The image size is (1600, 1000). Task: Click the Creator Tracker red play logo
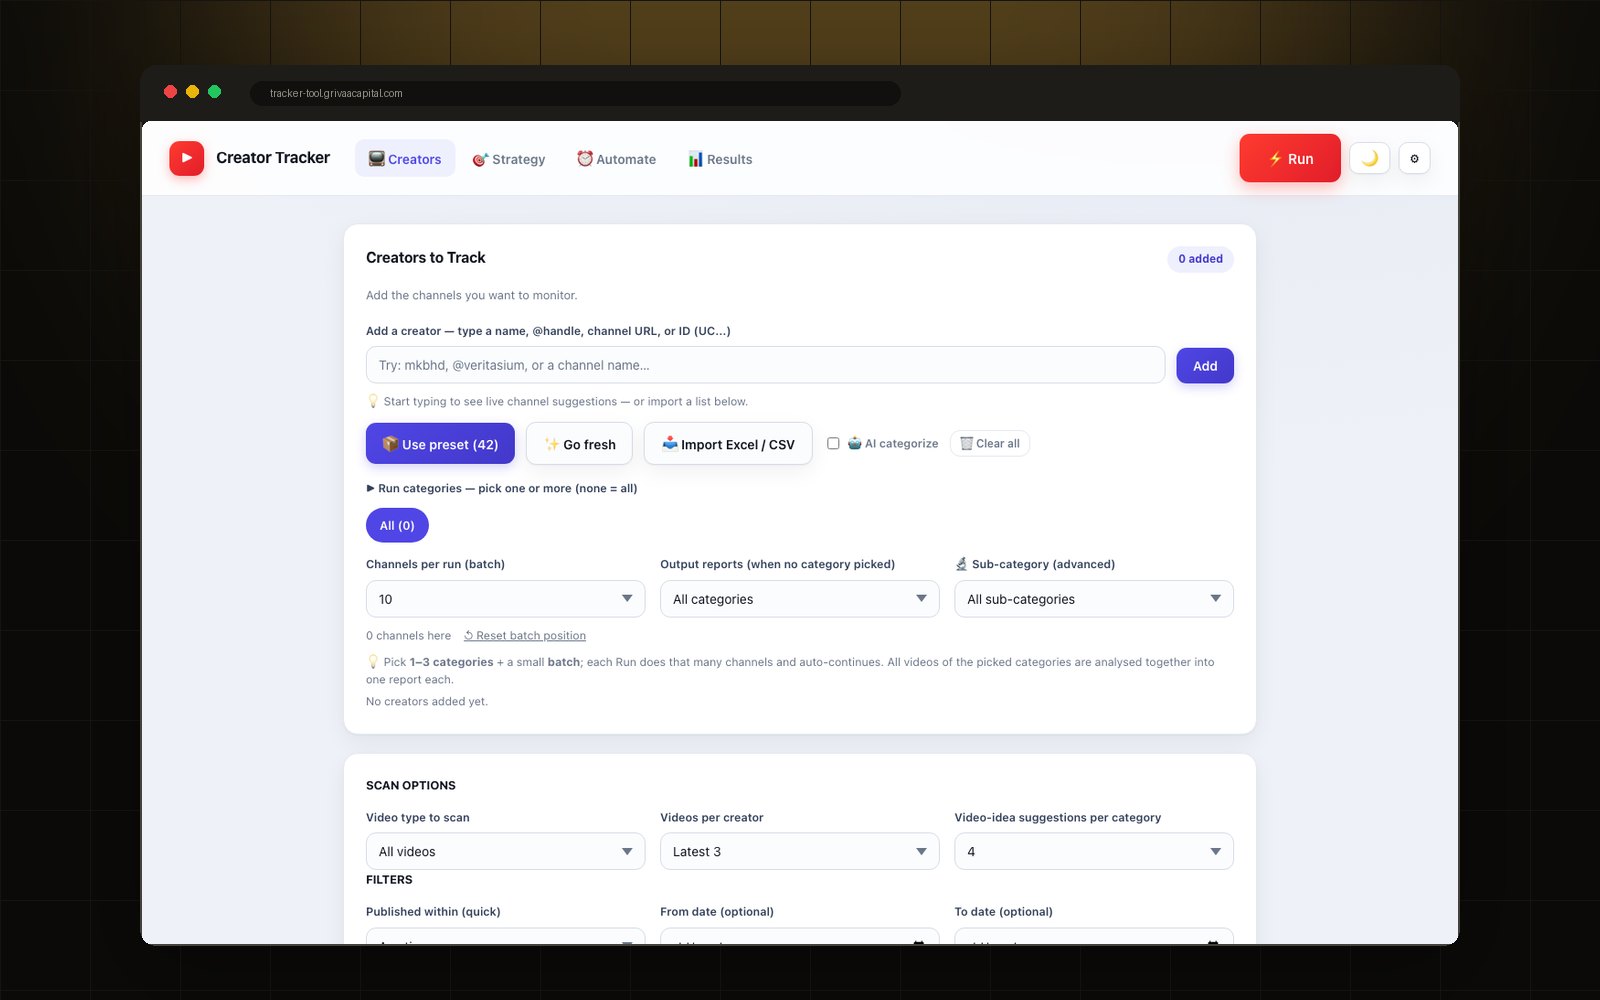click(x=186, y=158)
